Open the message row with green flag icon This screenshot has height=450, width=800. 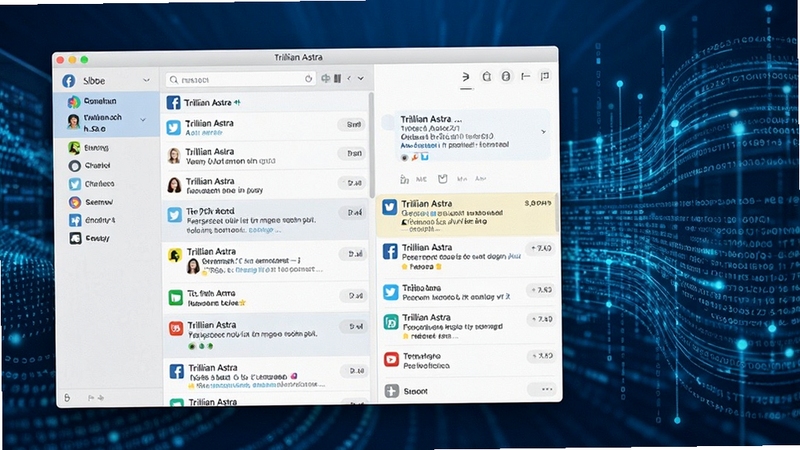(265, 297)
